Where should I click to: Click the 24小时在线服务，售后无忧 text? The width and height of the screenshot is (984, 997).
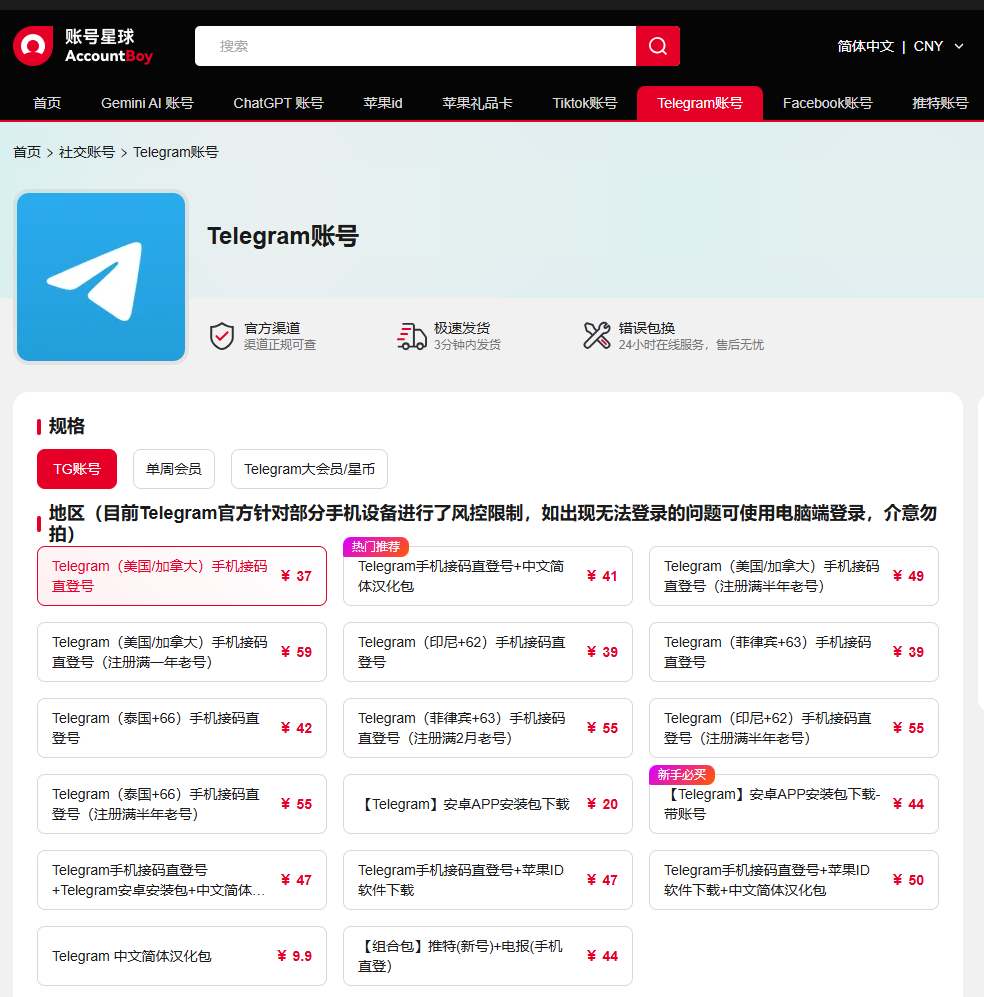691,345
